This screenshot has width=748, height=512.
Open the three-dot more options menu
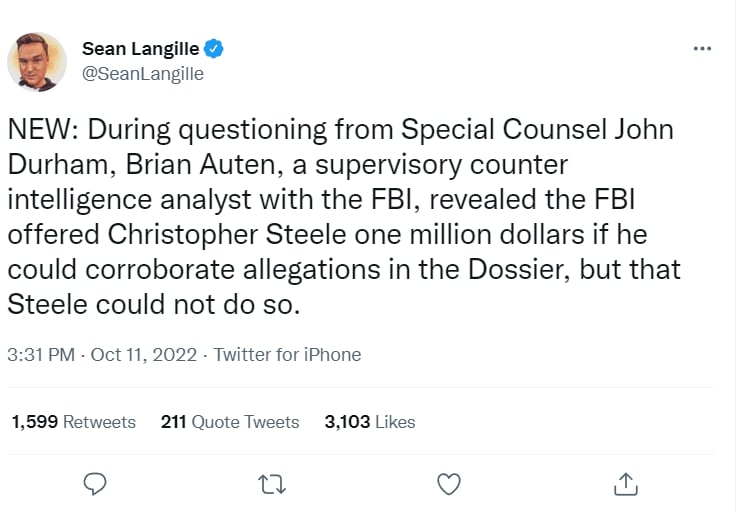702,49
